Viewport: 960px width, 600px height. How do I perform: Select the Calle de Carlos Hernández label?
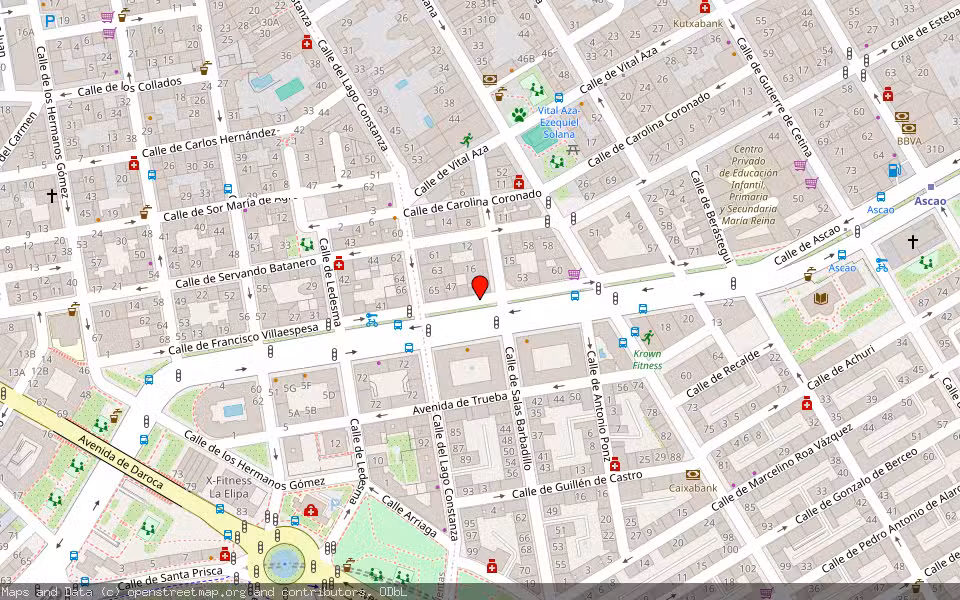pos(209,142)
